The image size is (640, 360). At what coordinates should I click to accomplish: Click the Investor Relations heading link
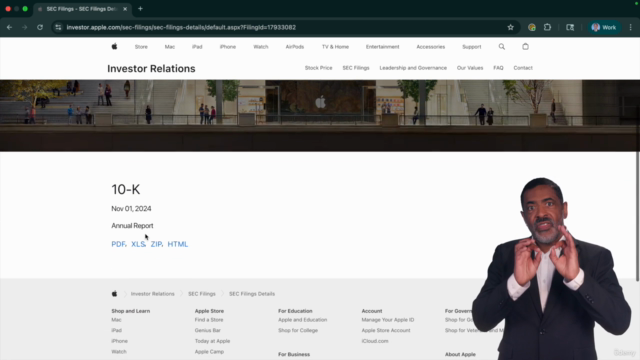[x=151, y=69]
